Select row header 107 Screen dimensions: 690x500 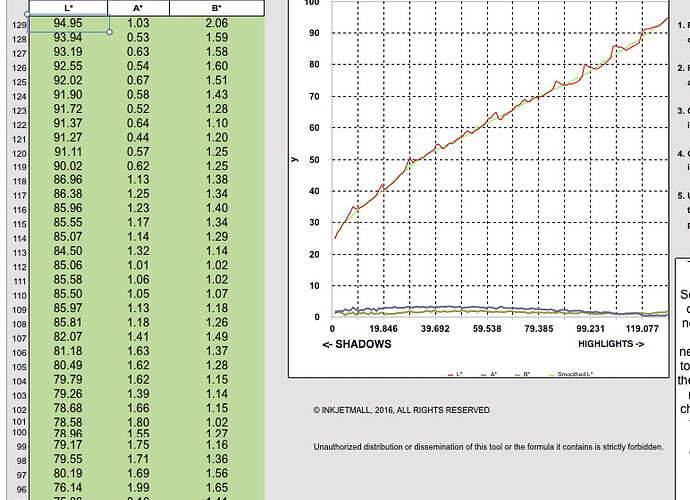tap(19, 338)
